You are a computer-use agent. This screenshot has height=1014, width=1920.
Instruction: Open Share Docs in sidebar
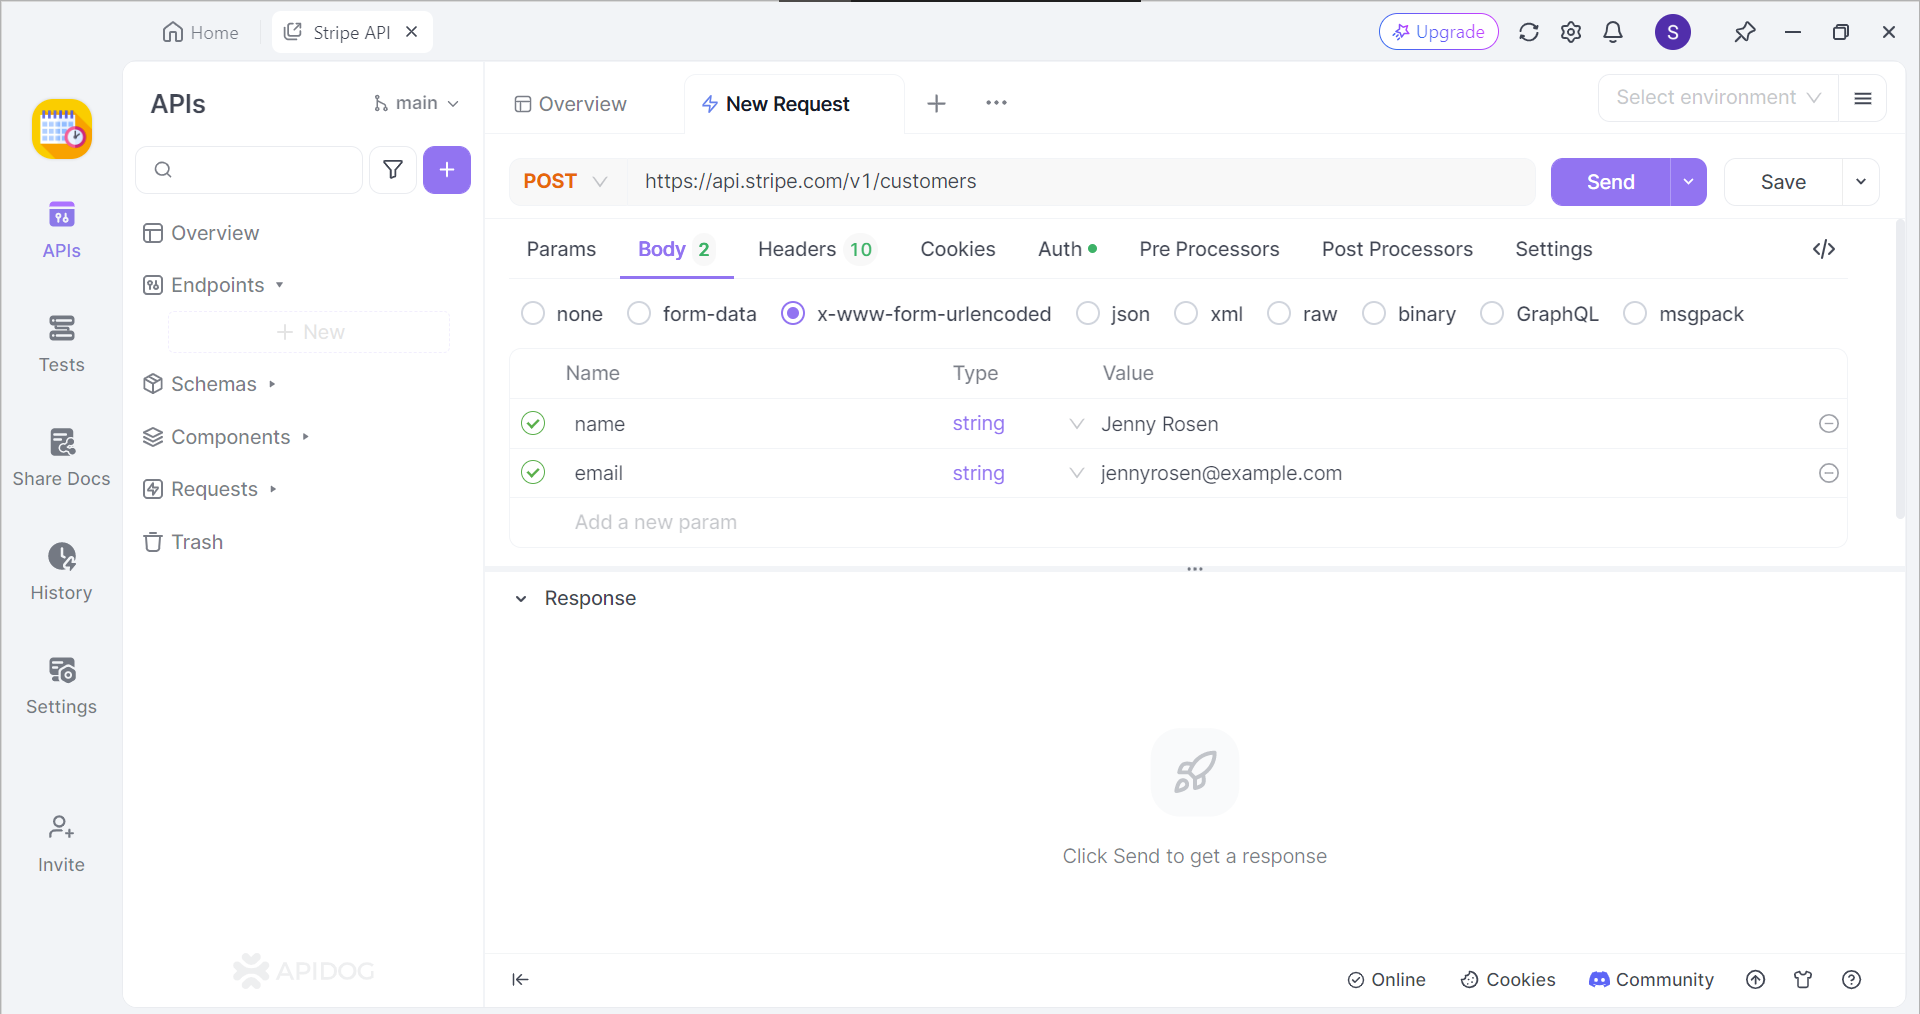coord(61,458)
